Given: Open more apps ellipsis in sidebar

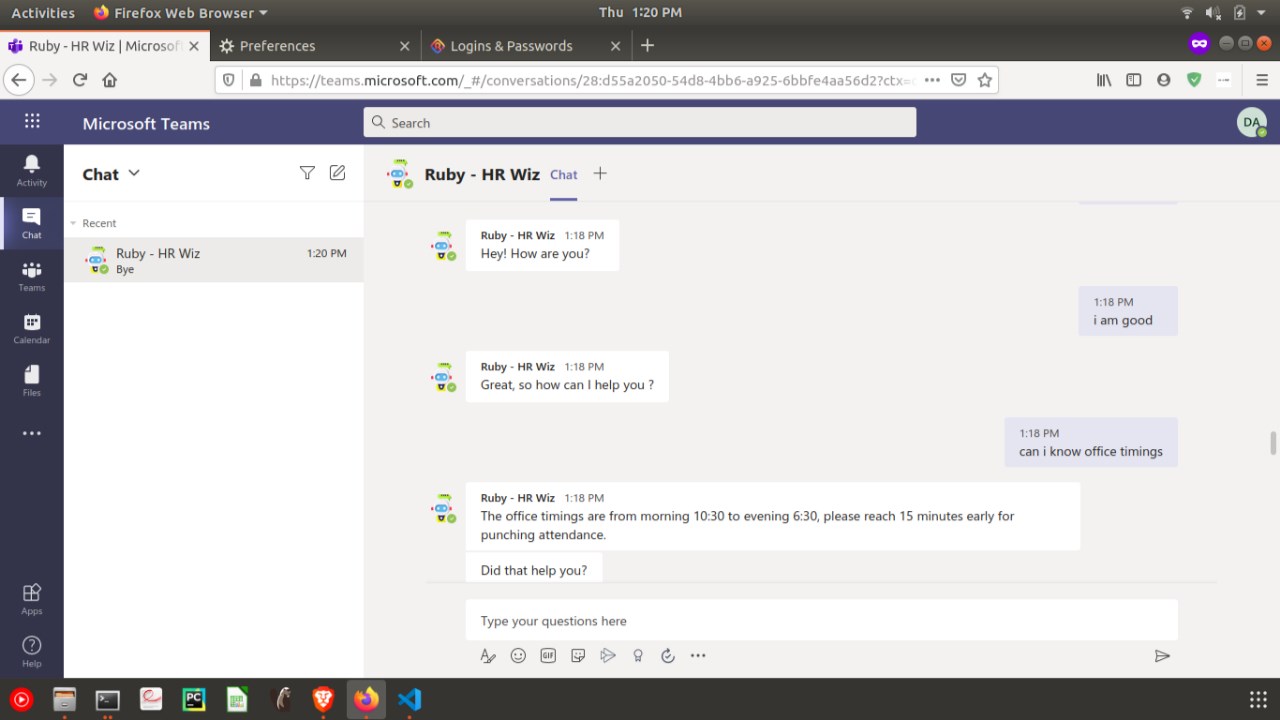Looking at the screenshot, I should 32,434.
